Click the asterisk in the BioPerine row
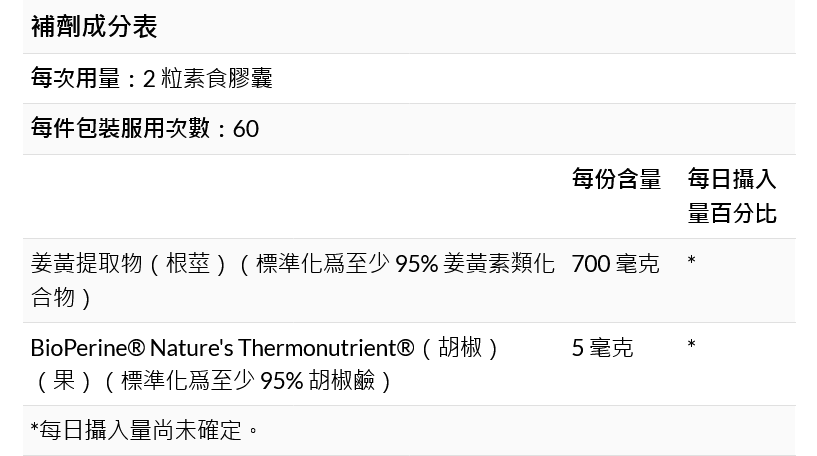Image resolution: width=817 pixels, height=456 pixels. point(691,346)
